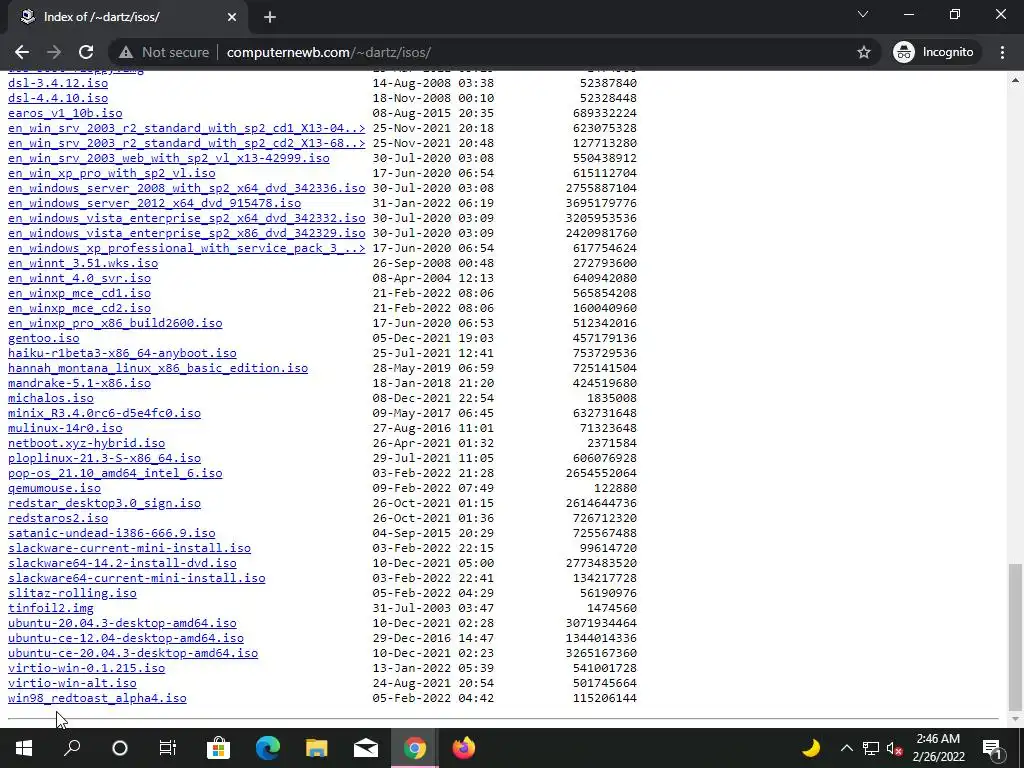Open Windows taskbar search
1024x768 pixels.
[72, 748]
